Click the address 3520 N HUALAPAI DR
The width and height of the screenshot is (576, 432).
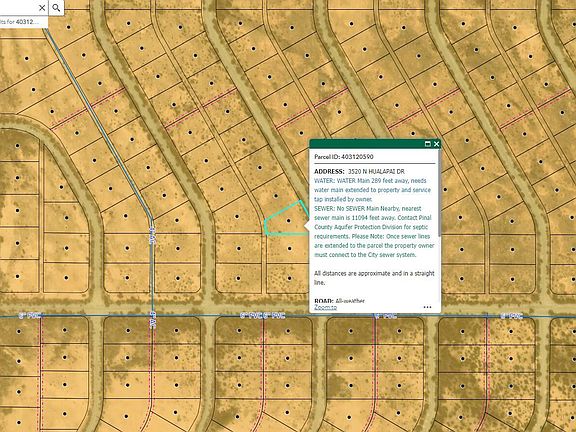click(x=376, y=171)
